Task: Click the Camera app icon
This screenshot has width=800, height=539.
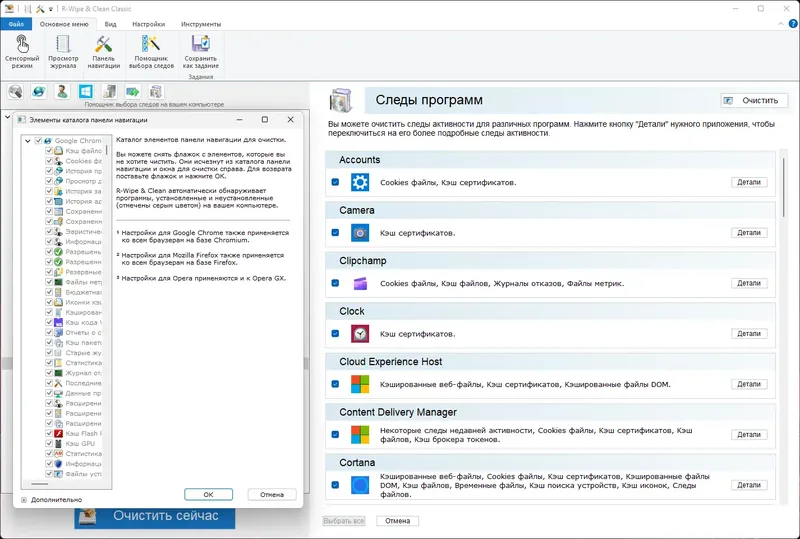Action: (360, 233)
